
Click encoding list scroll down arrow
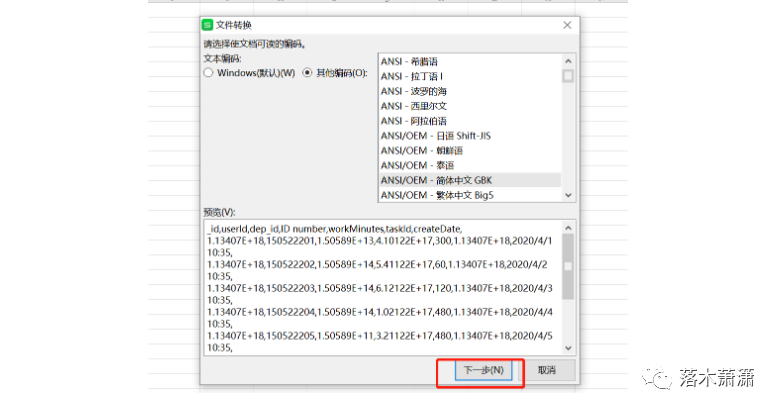click(x=568, y=195)
